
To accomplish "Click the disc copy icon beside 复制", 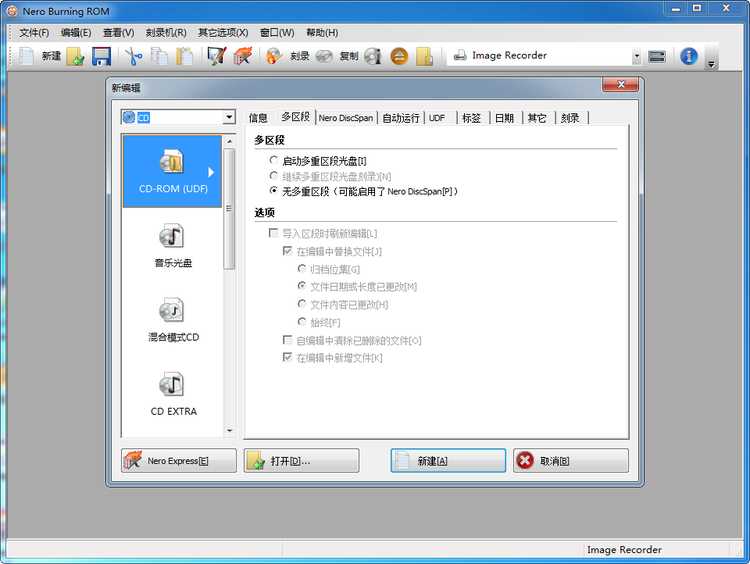I will [324, 56].
